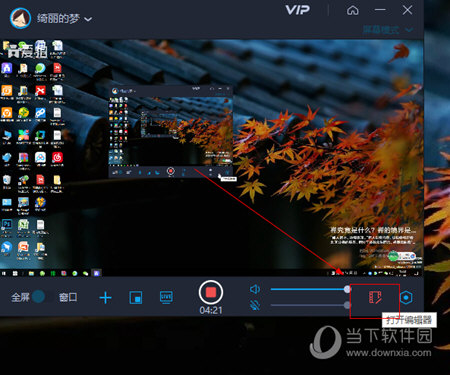Viewport: 450px width, 375px height.
Task: Open the video editor icon
Action: pyautogui.click(x=375, y=297)
